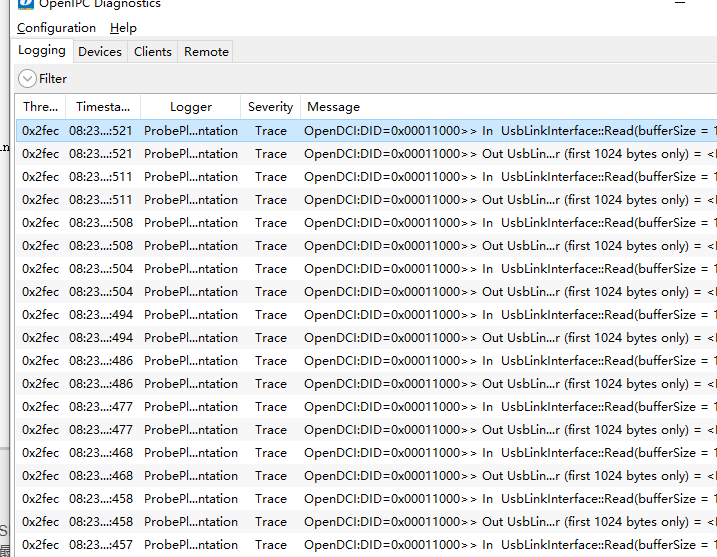Select the 08:23...457 In row timestamp
Image resolution: width=717 pixels, height=557 pixels.
click(x=101, y=545)
